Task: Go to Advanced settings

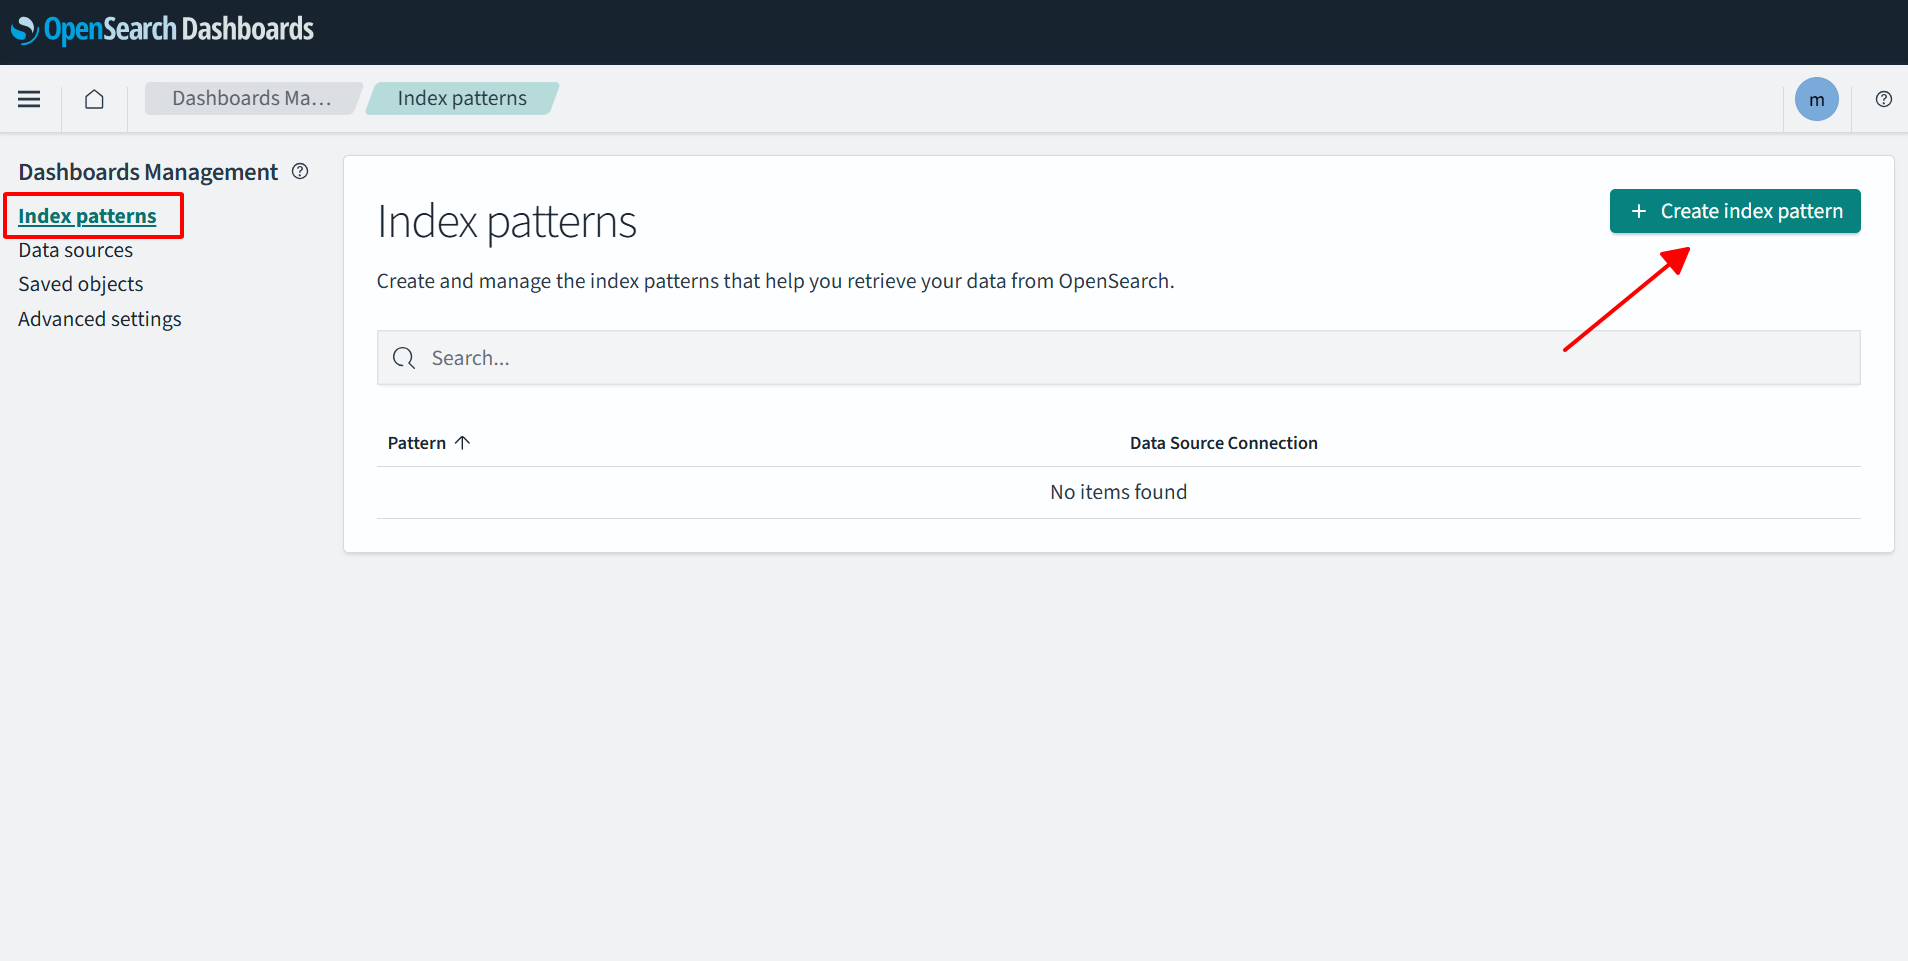Action: [100, 319]
